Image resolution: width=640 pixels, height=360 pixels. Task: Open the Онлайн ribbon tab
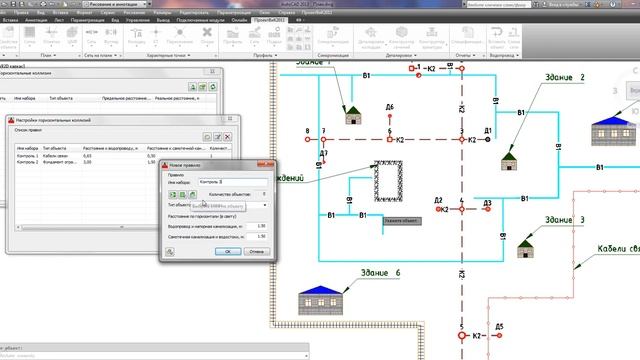239,20
